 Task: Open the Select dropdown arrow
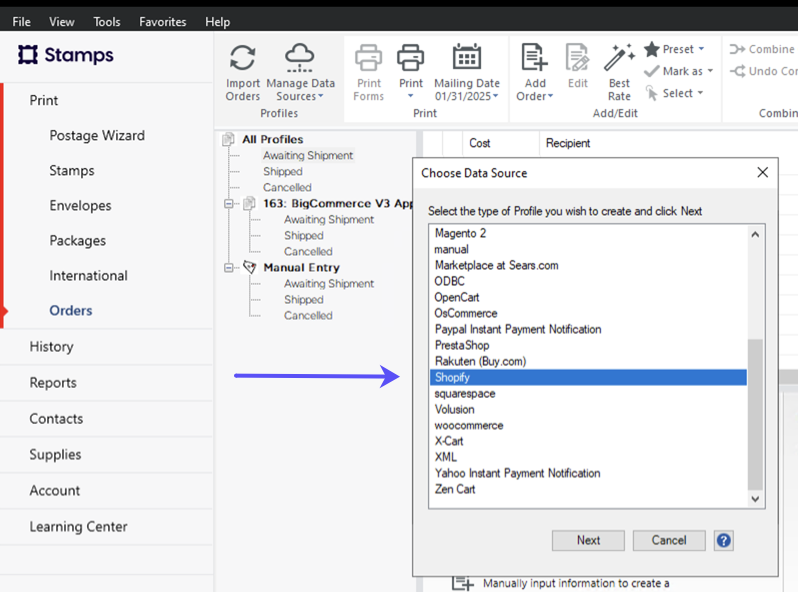coord(700,93)
